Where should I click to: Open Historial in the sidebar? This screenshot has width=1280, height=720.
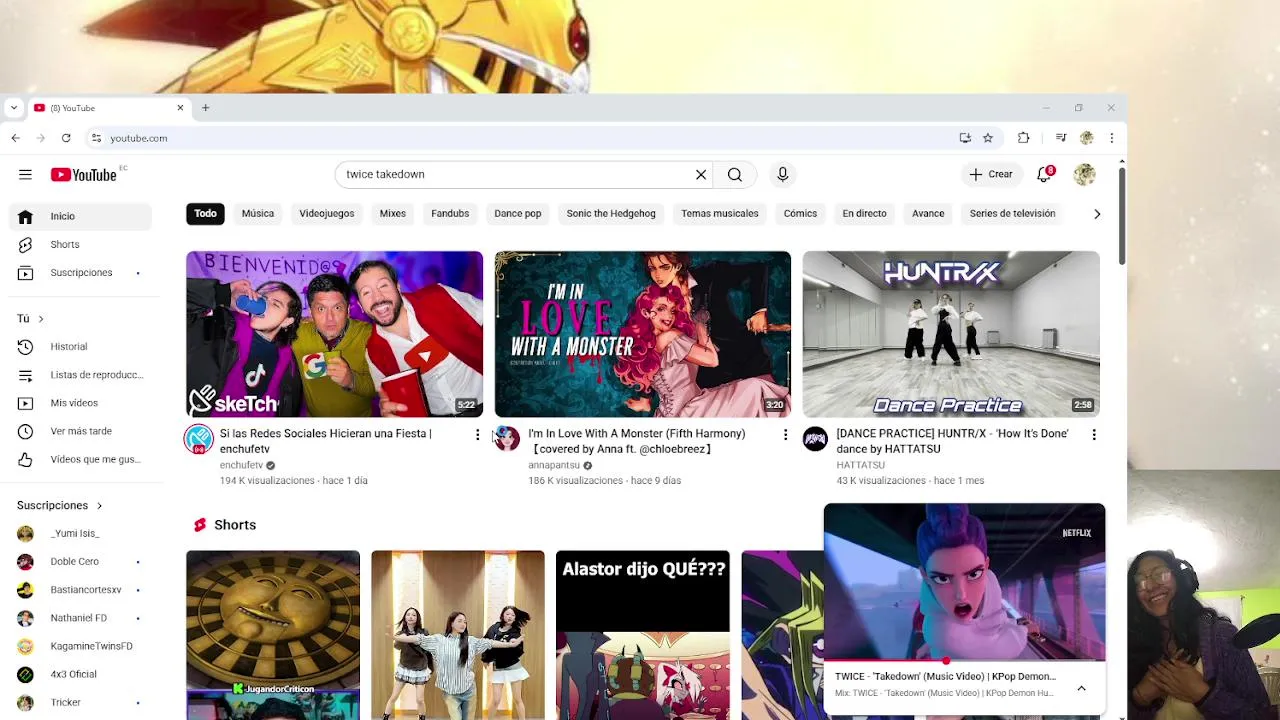(80, 346)
